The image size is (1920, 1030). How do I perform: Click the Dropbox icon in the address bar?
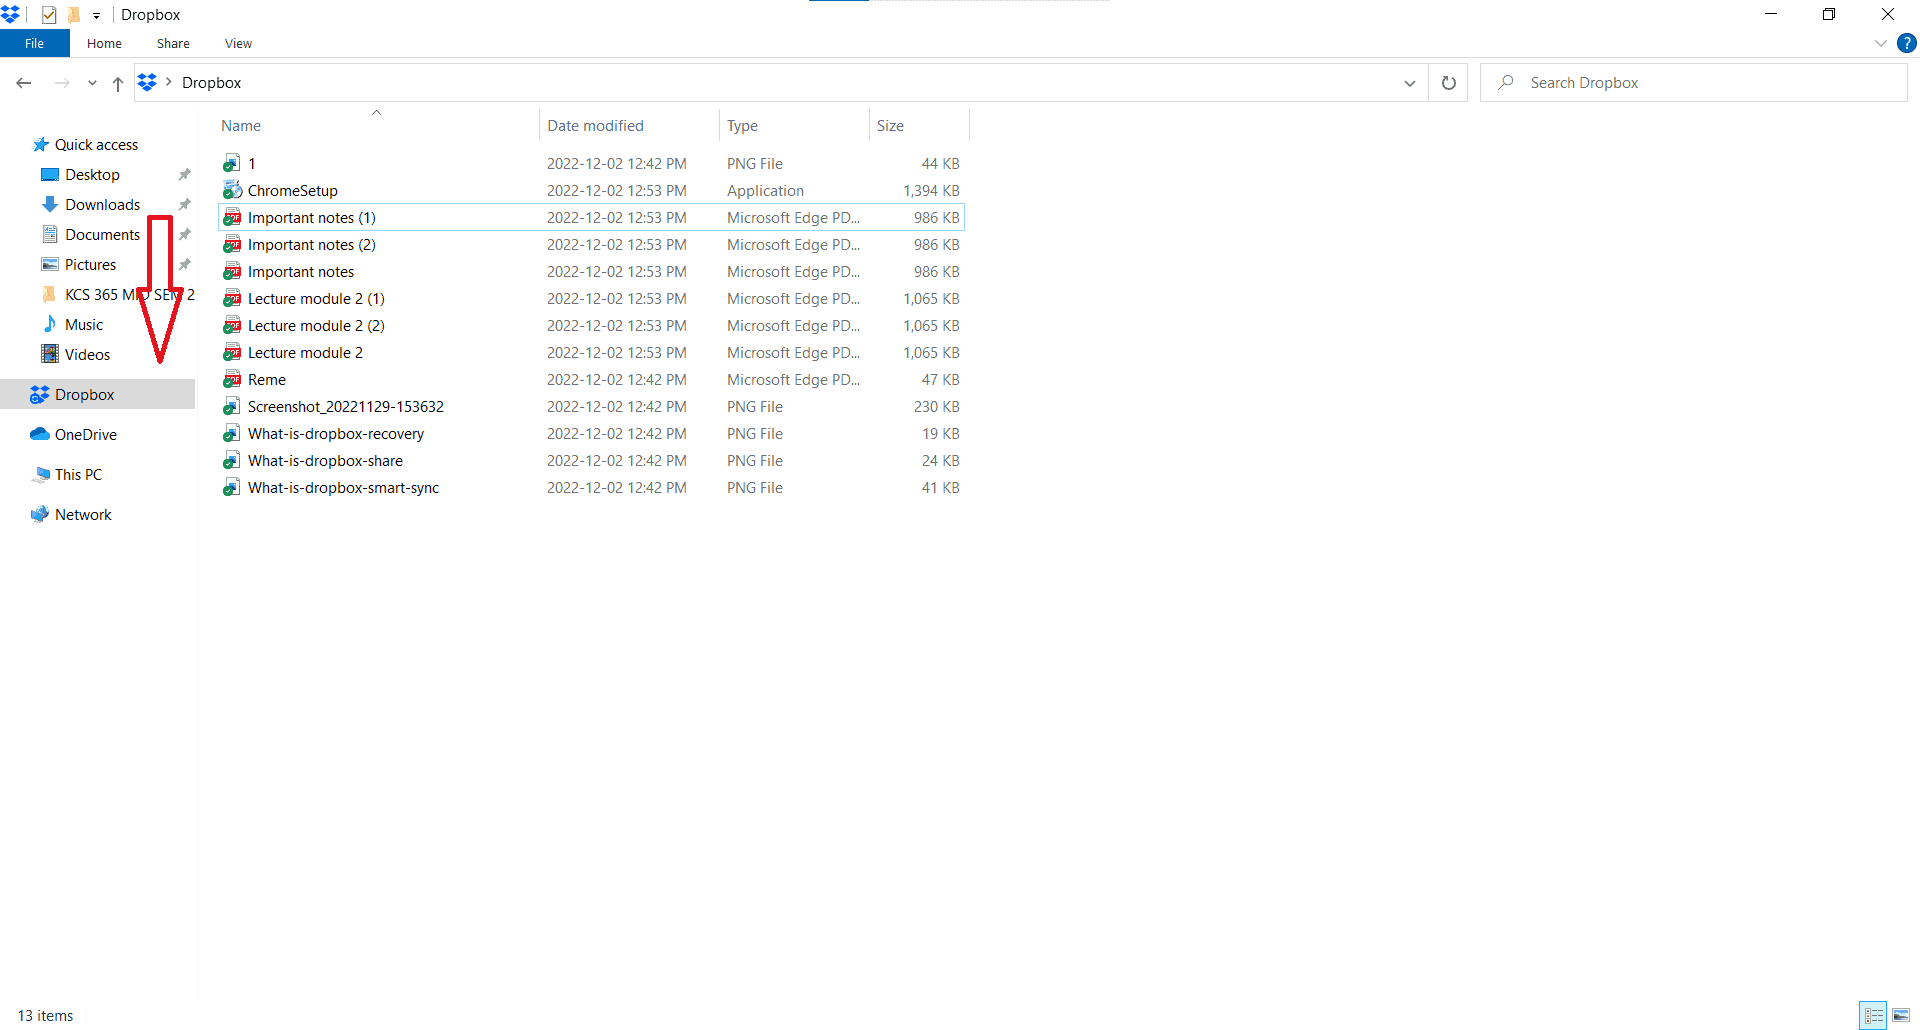(148, 82)
